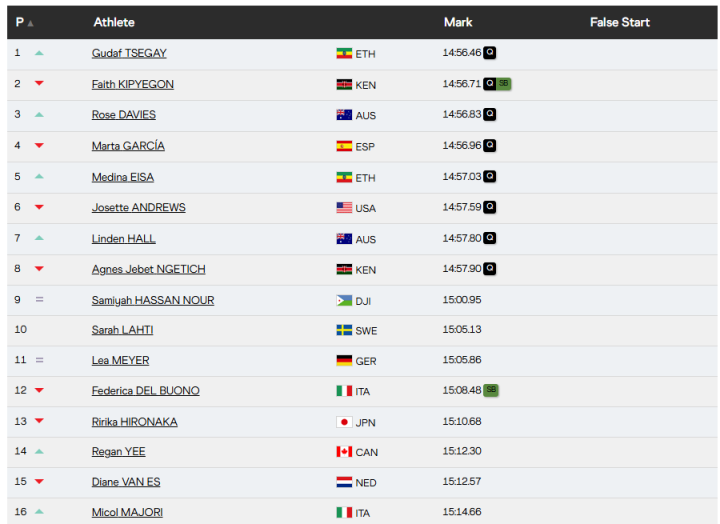Open Micol MAJORI athlete link
This screenshot has width=720, height=524.
pyautogui.click(x=125, y=513)
